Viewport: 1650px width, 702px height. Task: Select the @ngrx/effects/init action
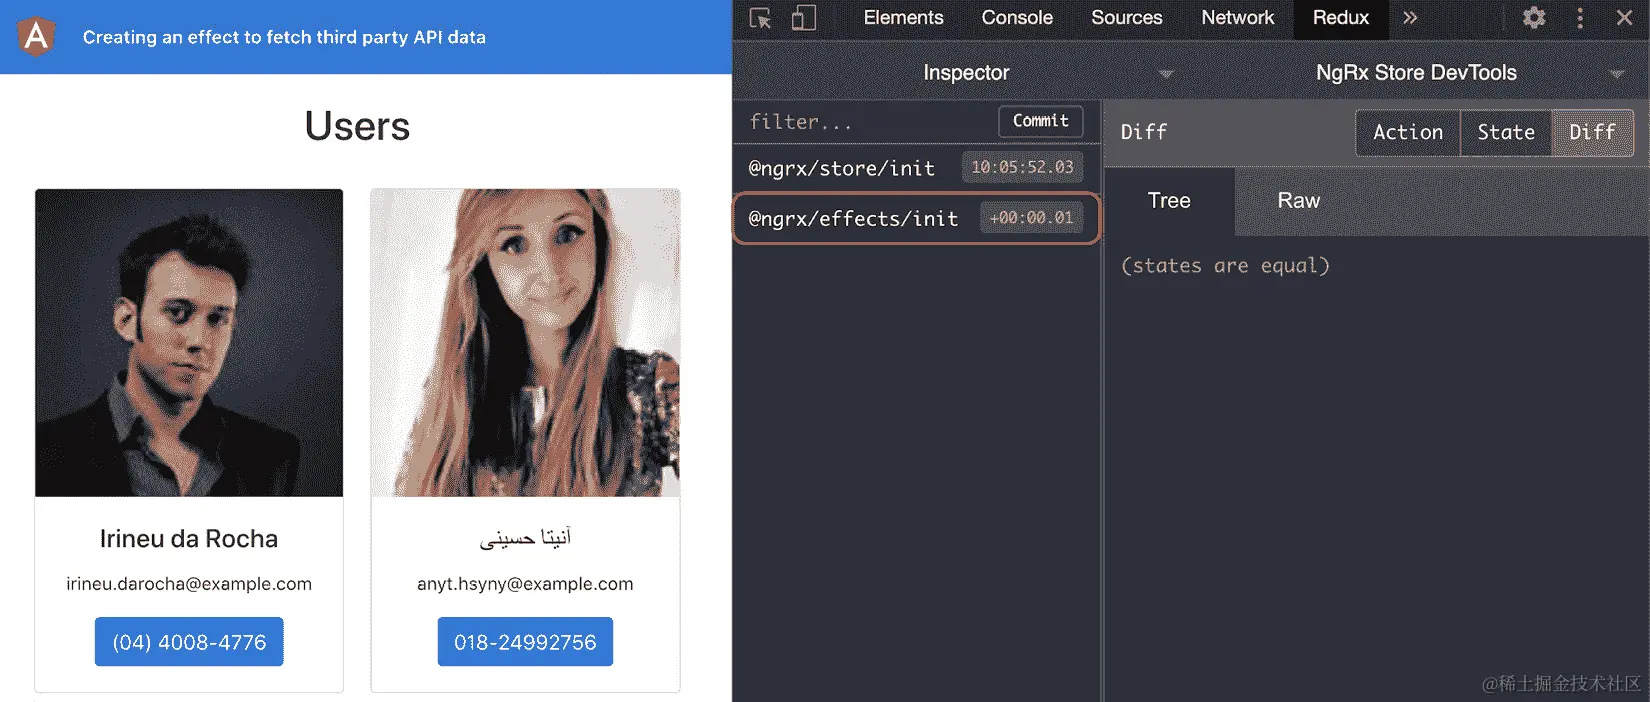917,218
